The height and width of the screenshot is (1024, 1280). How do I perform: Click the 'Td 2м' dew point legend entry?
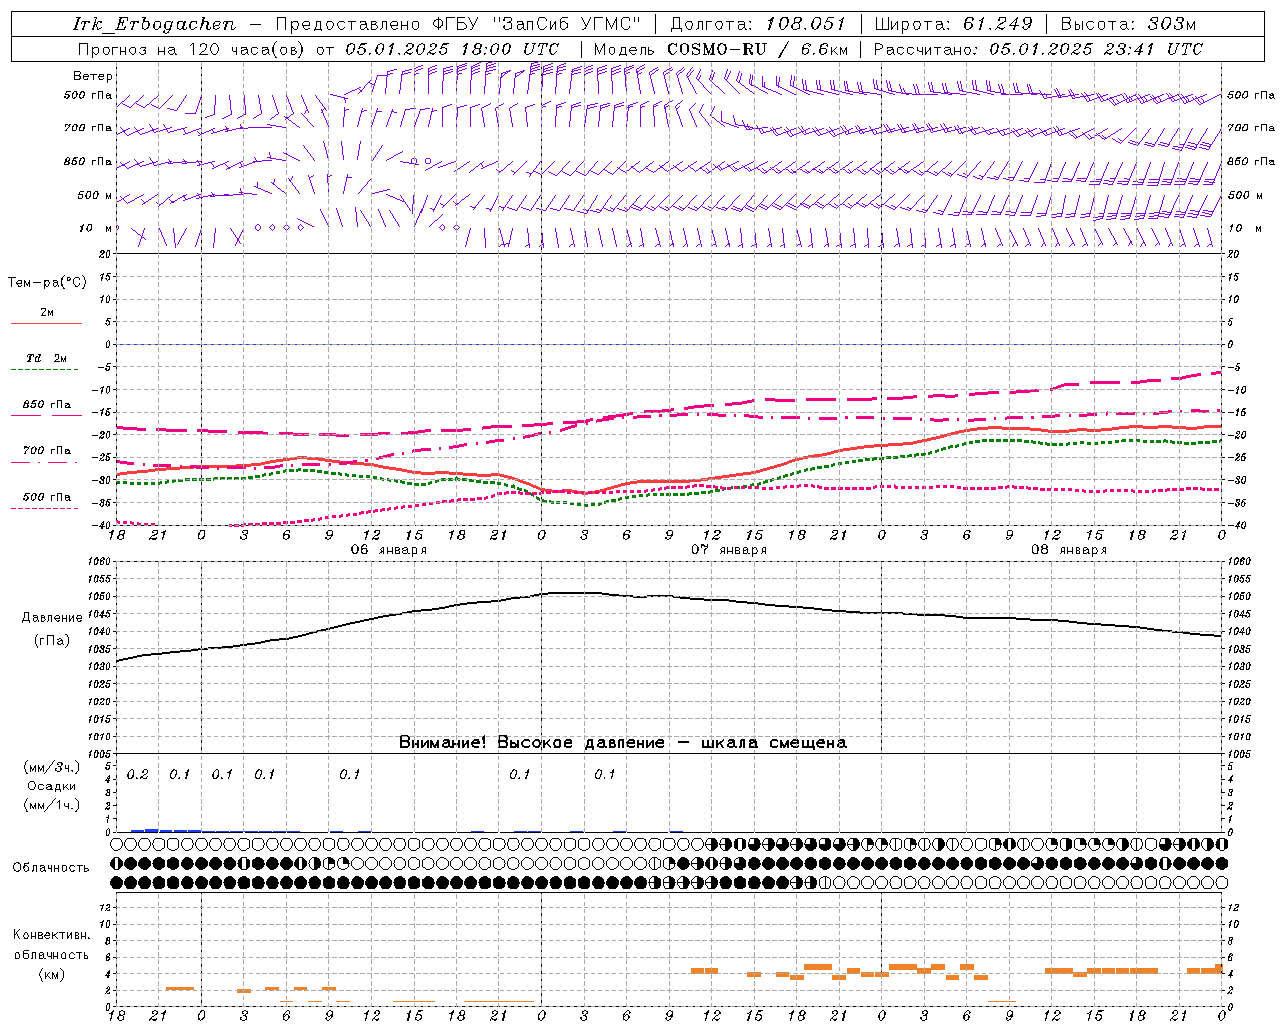[47, 358]
